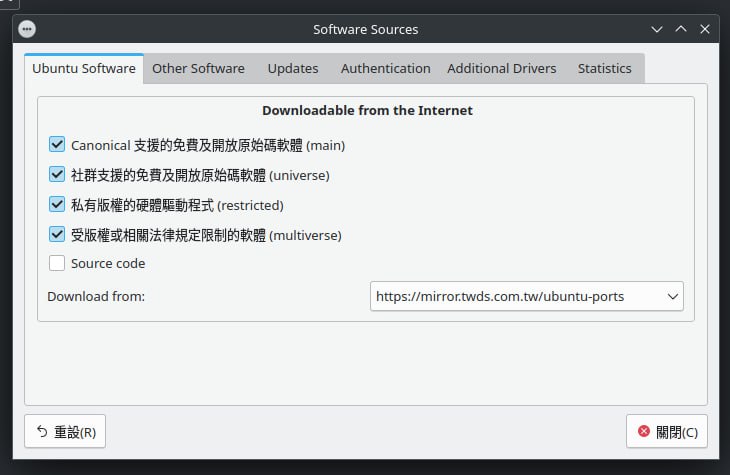Uncheck the Canonical main repository checkbox

coord(57,145)
